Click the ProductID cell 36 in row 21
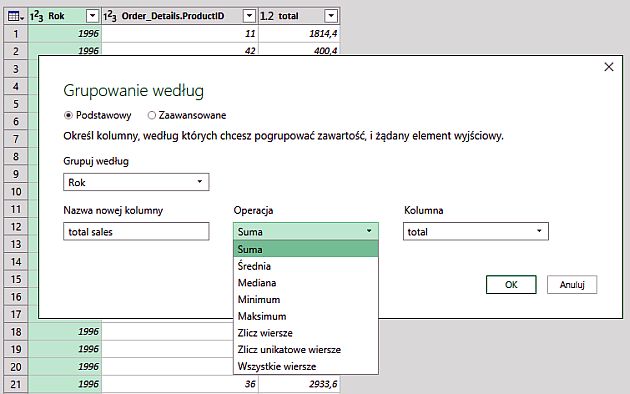This screenshot has height=394, width=630. 180,384
